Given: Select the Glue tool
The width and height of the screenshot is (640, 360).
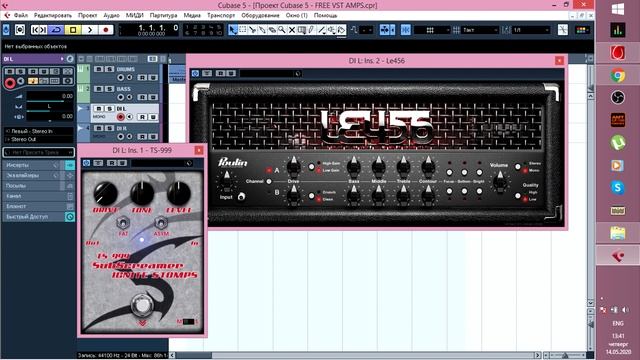Looking at the screenshot, I should coord(262,30).
